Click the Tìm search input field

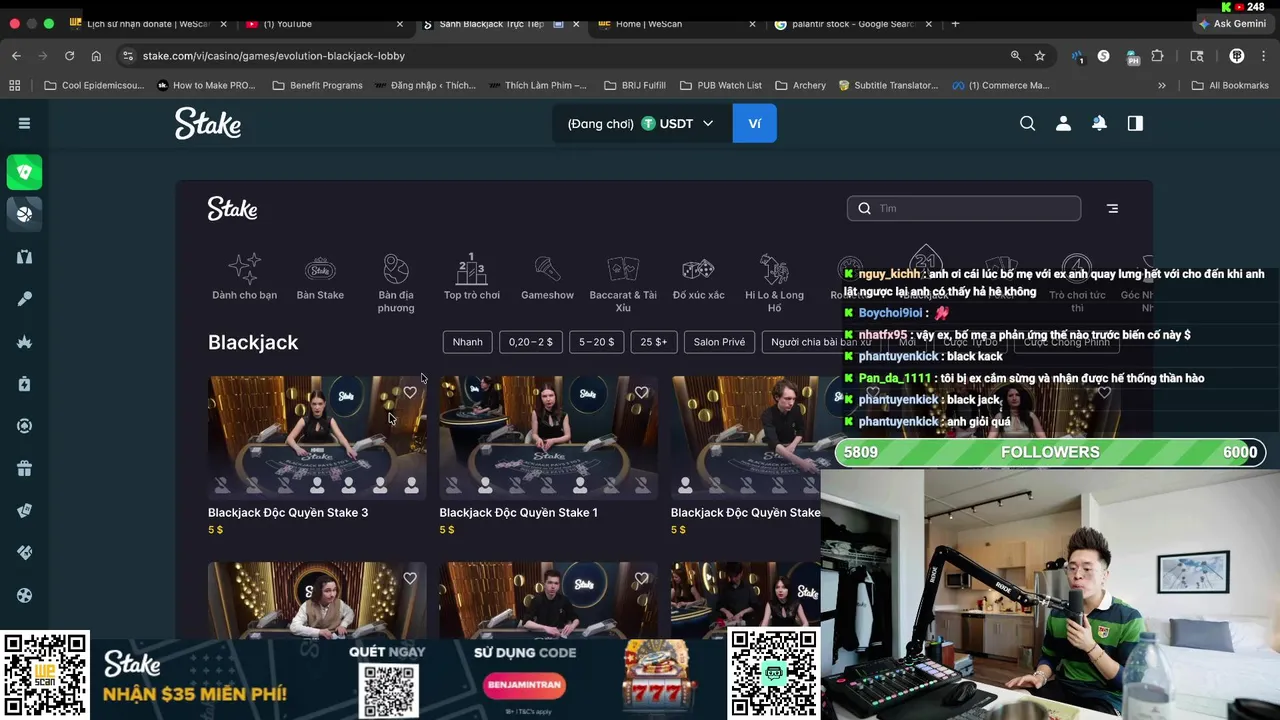pos(964,208)
